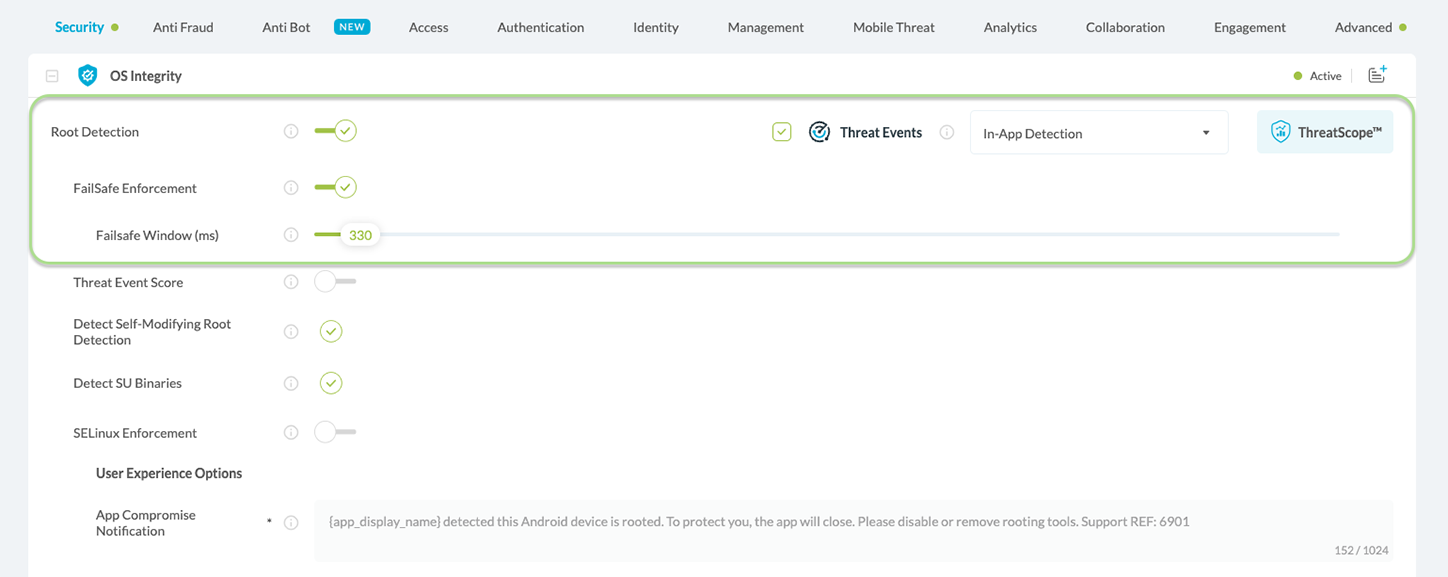Viewport: 1448px width, 577px height.
Task: Click info icon for SELinux Enforcement
Action: point(291,433)
